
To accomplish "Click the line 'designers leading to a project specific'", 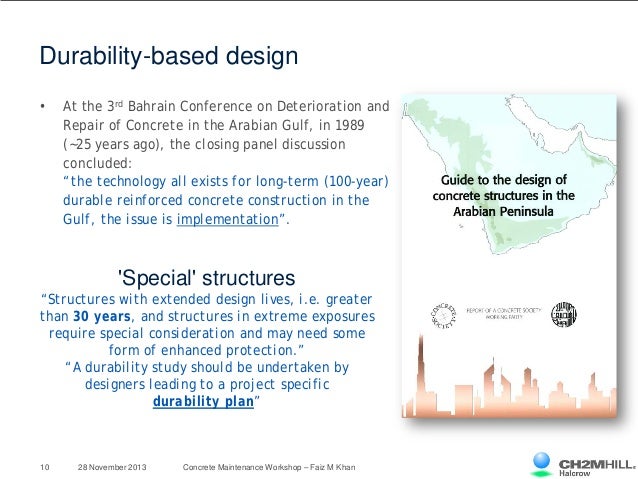I will [x=207, y=384].
